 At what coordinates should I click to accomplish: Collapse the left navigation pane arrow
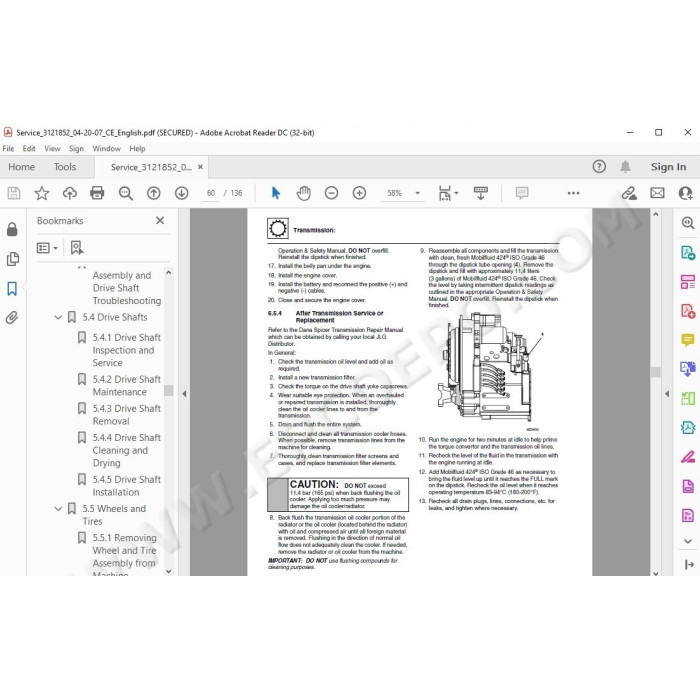pos(184,394)
